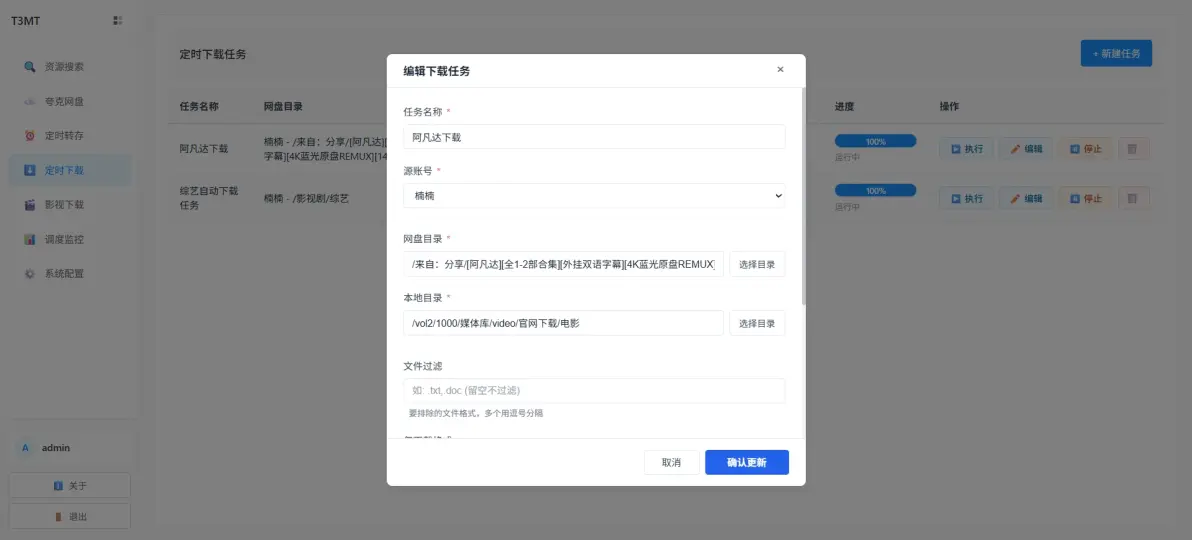This screenshot has height=540, width=1192.
Task: Select 定时下载 in the sidebar
Action: coord(70,170)
